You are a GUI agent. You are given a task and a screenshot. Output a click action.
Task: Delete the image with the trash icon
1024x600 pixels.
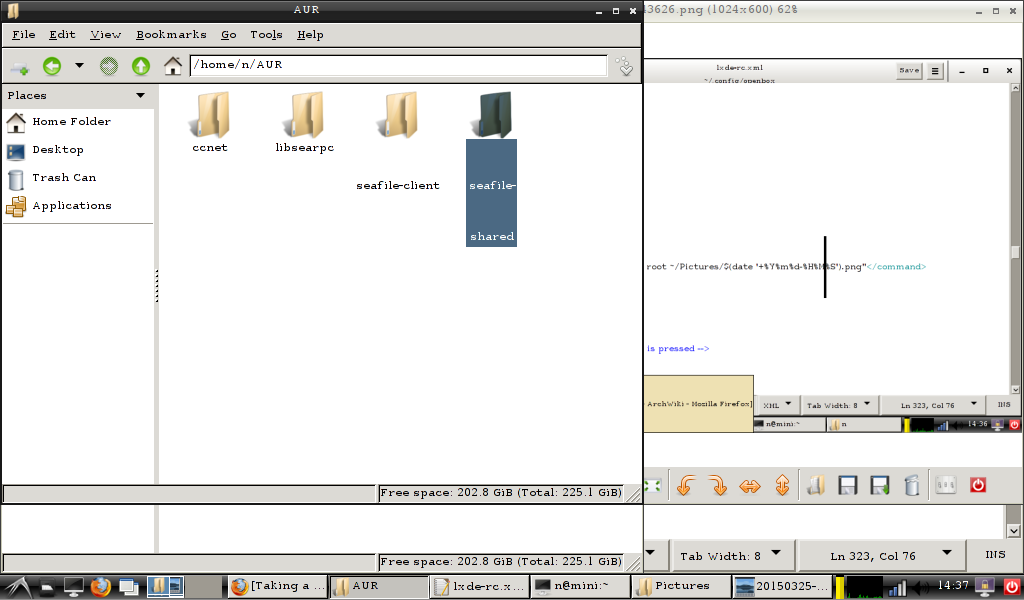(912, 486)
